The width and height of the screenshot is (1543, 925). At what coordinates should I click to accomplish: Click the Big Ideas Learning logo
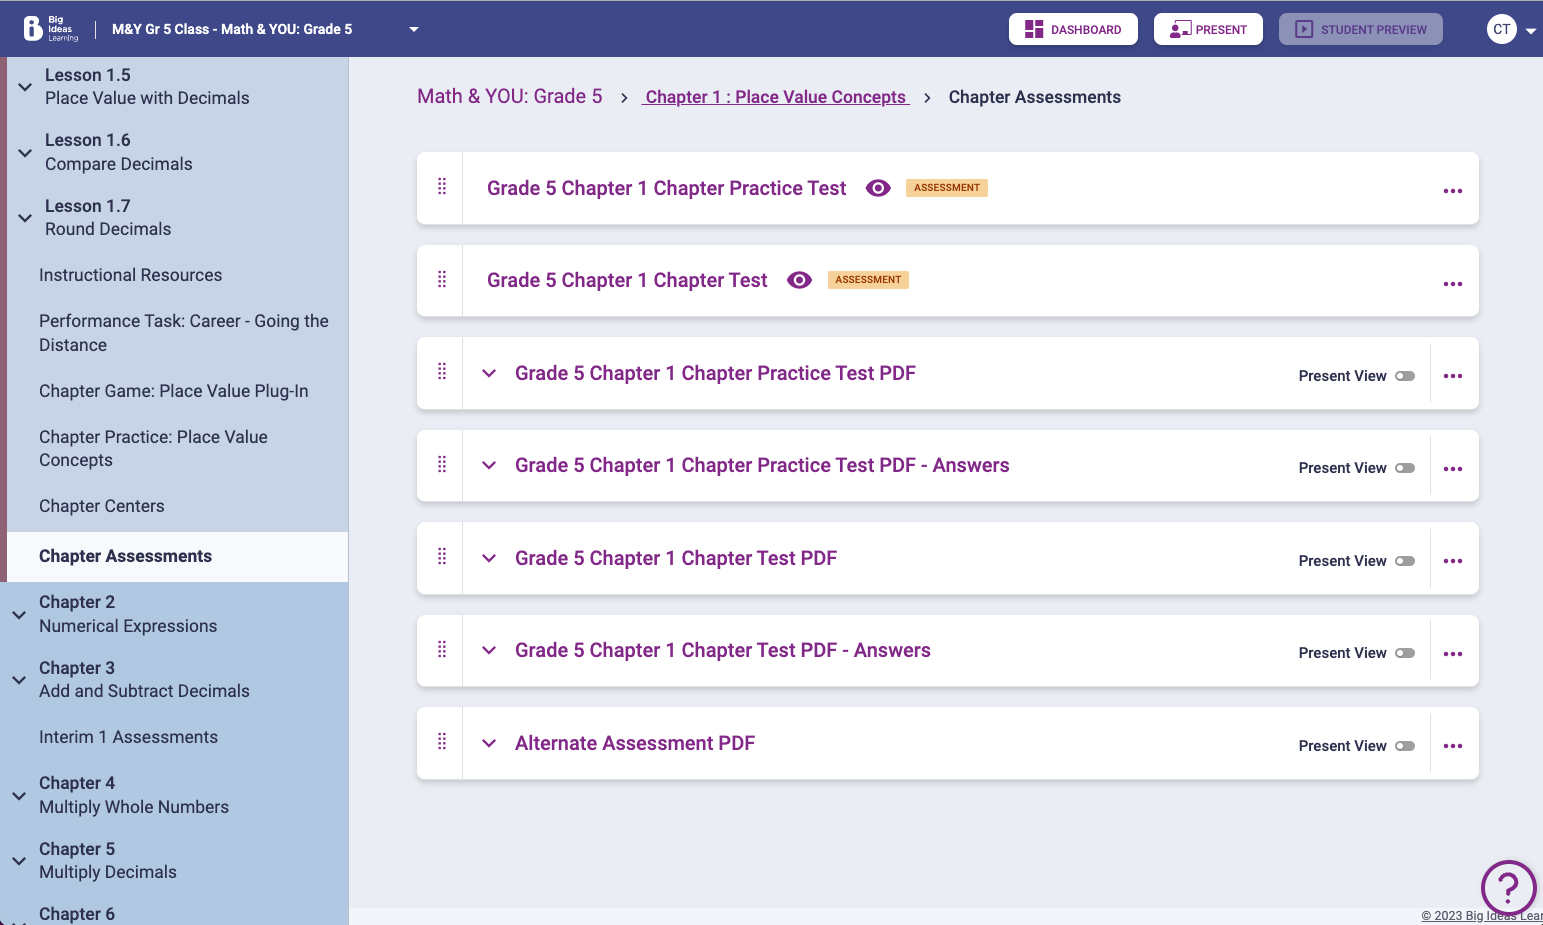pos(50,29)
